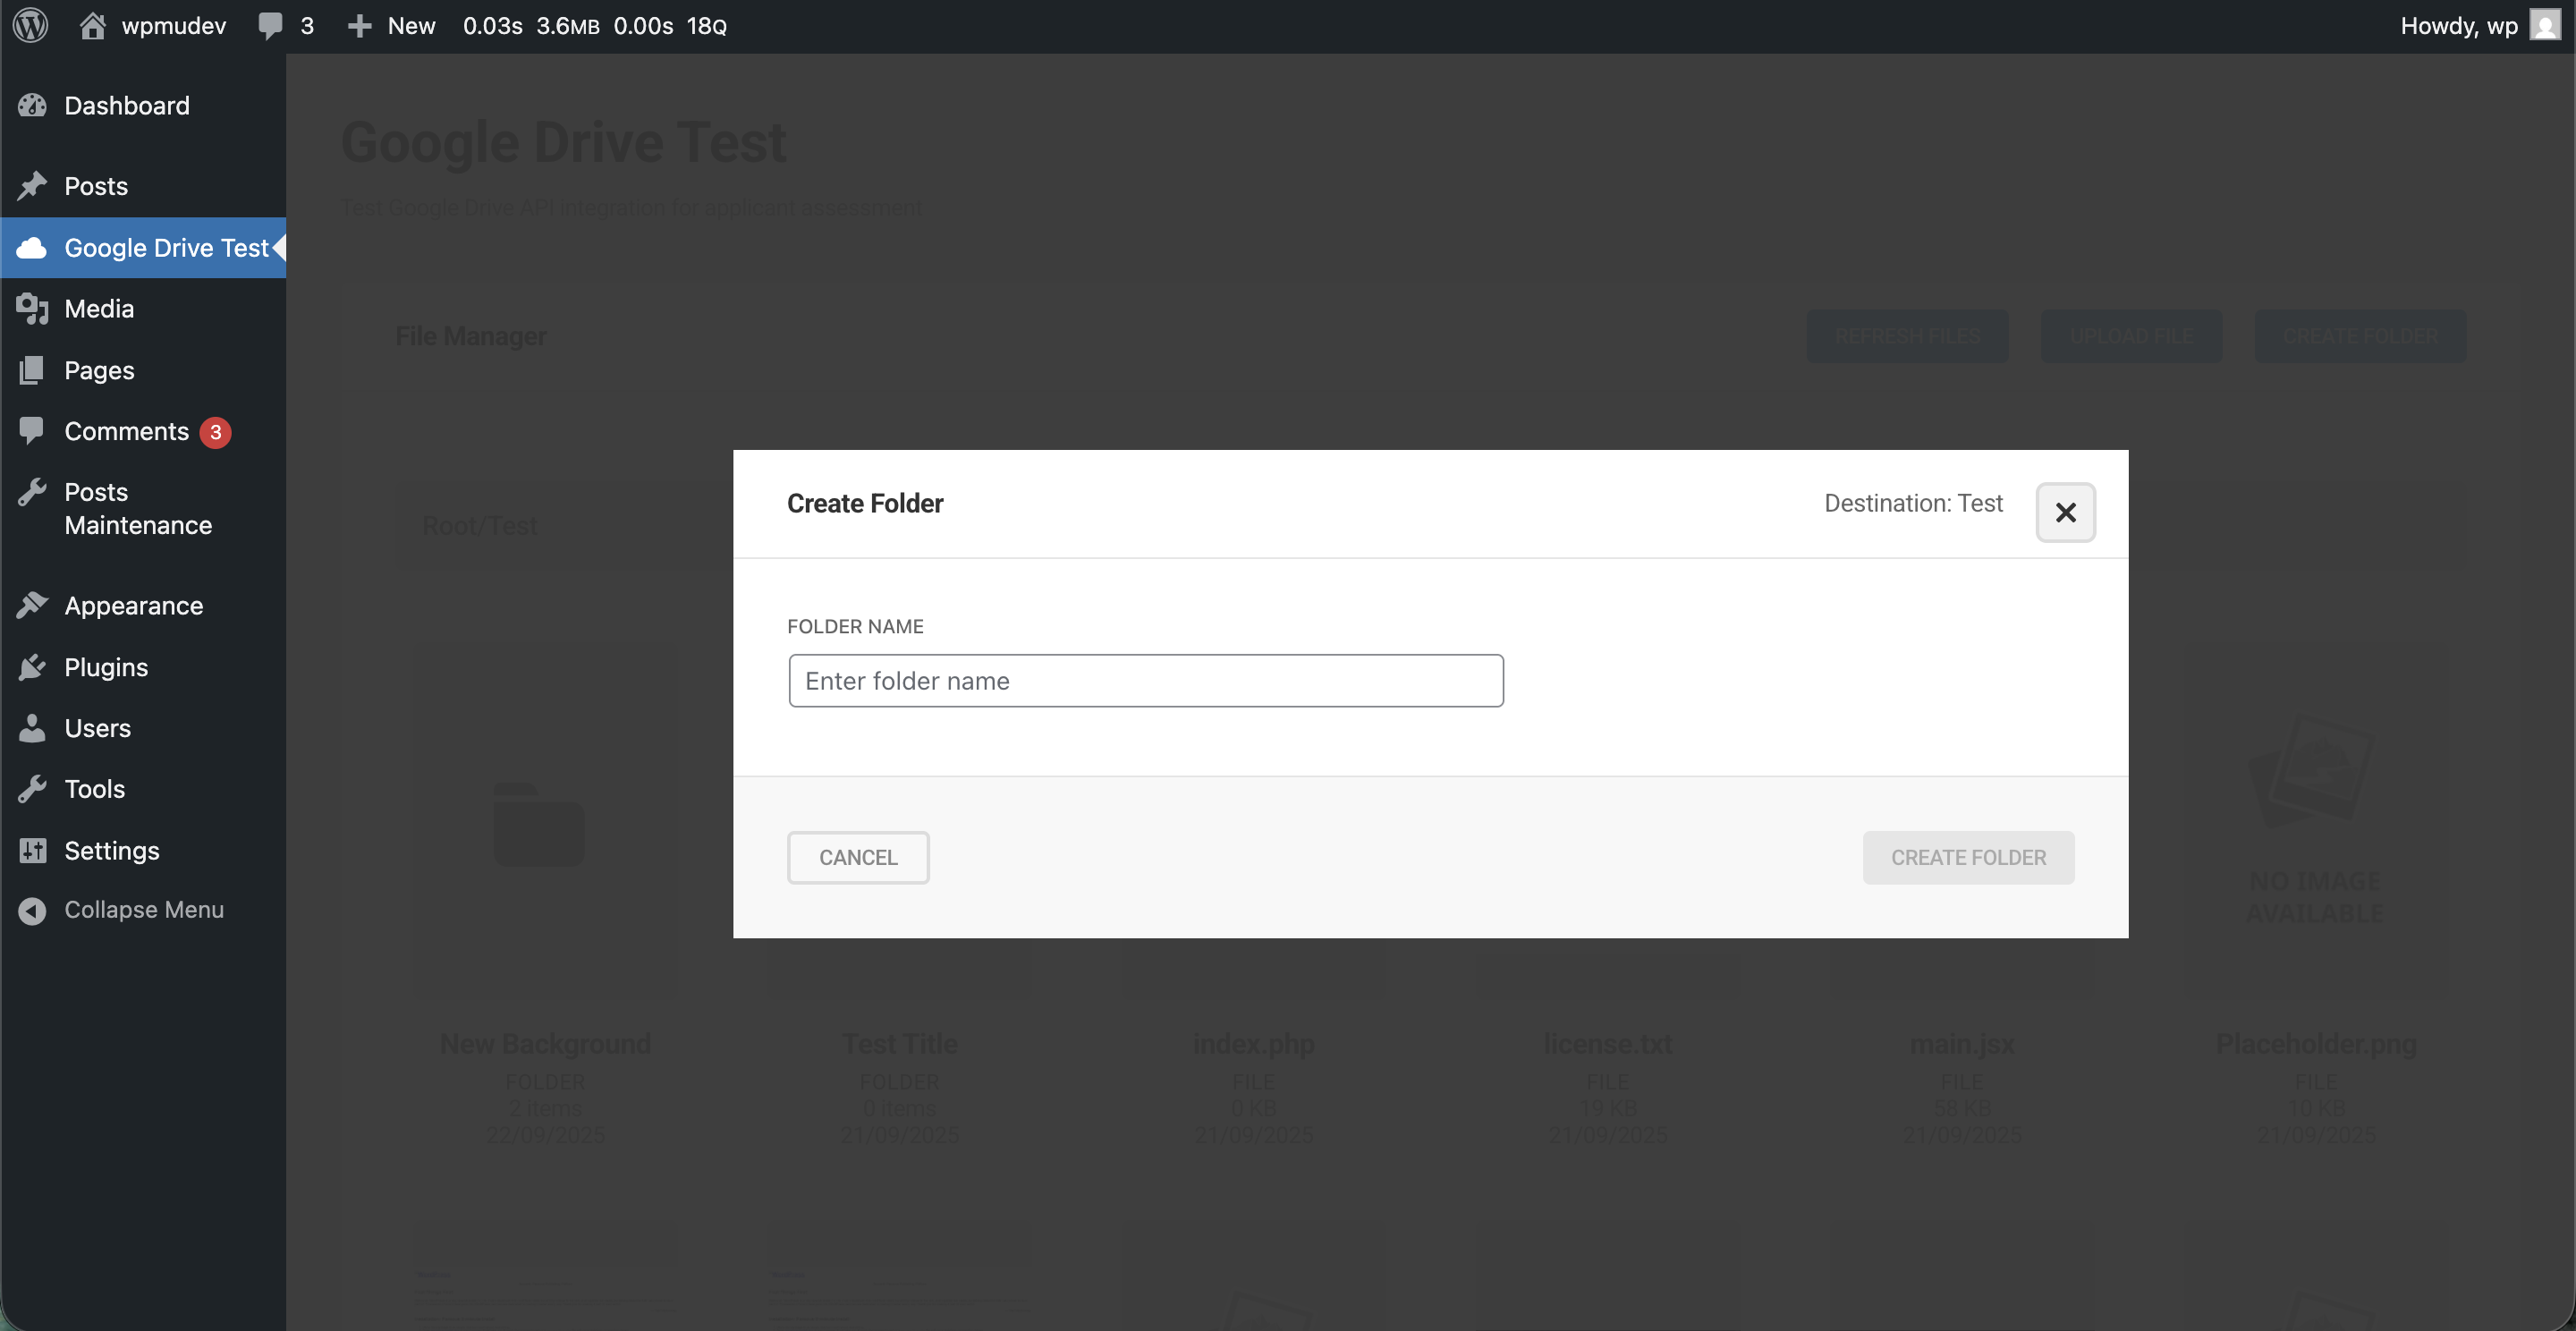Click the red comments count badge 3
This screenshot has width=2576, height=1331.
pos(215,432)
